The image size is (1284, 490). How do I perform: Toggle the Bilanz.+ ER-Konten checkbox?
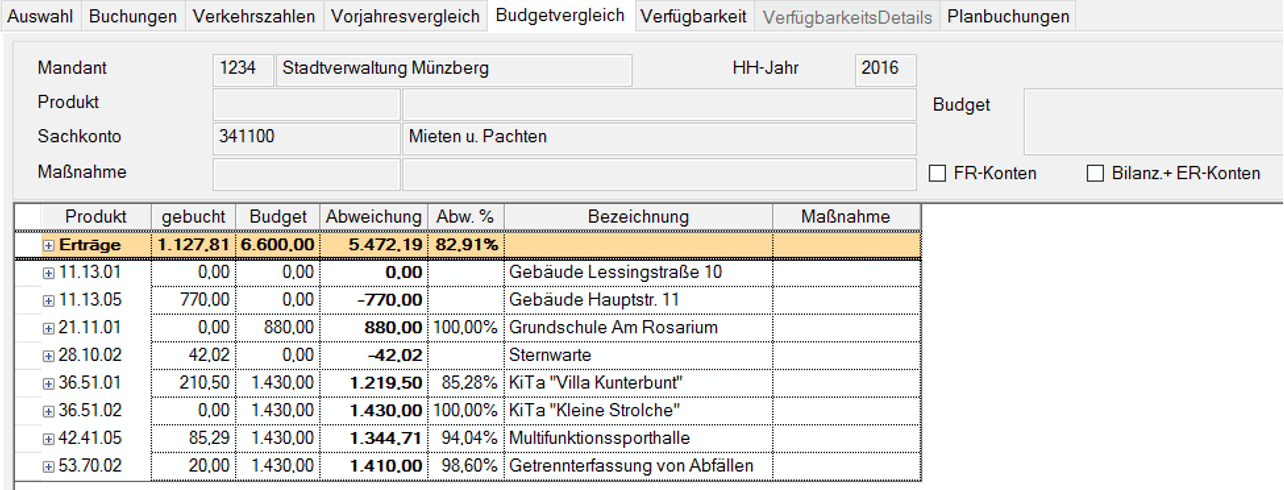pos(1095,174)
